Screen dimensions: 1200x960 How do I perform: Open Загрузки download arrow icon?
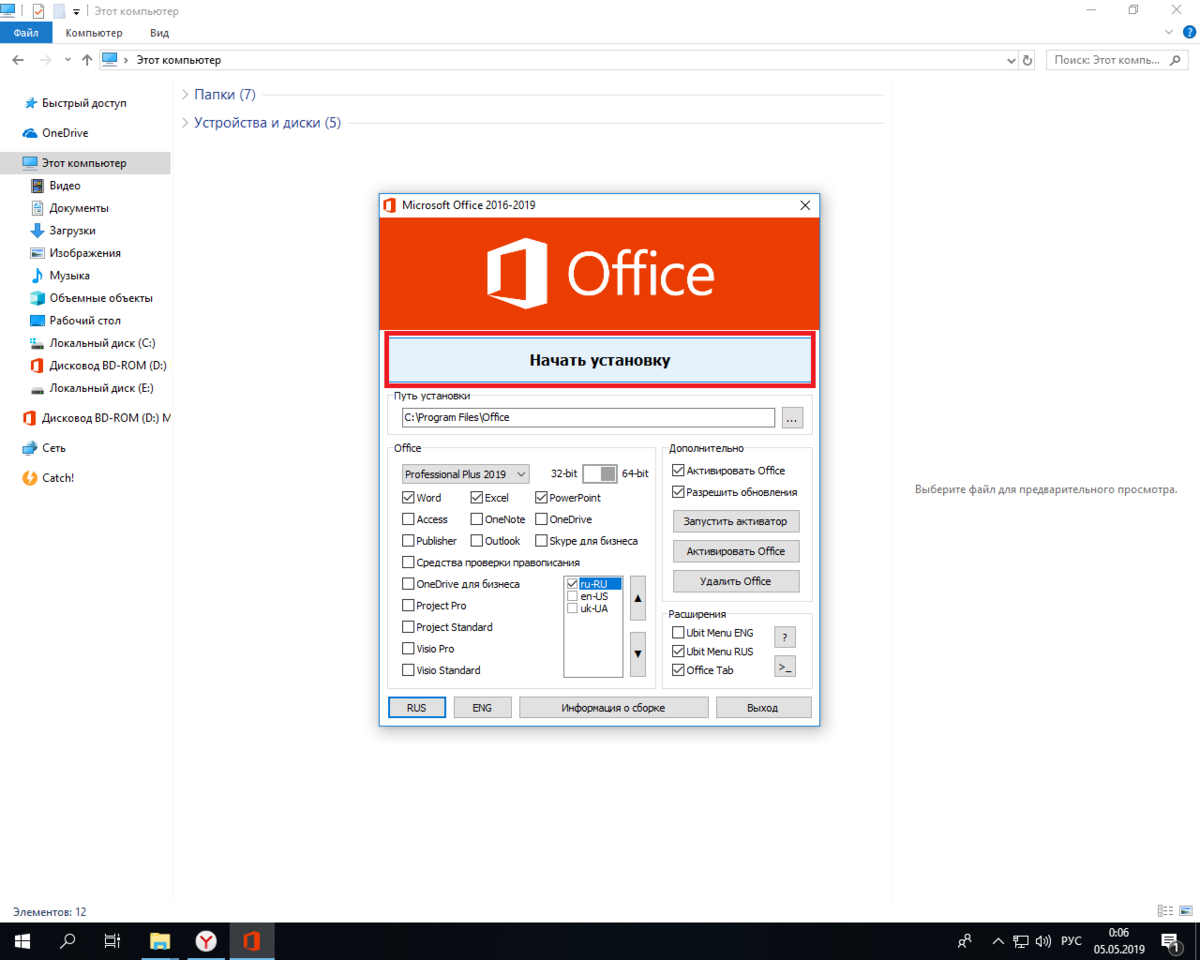[x=38, y=230]
